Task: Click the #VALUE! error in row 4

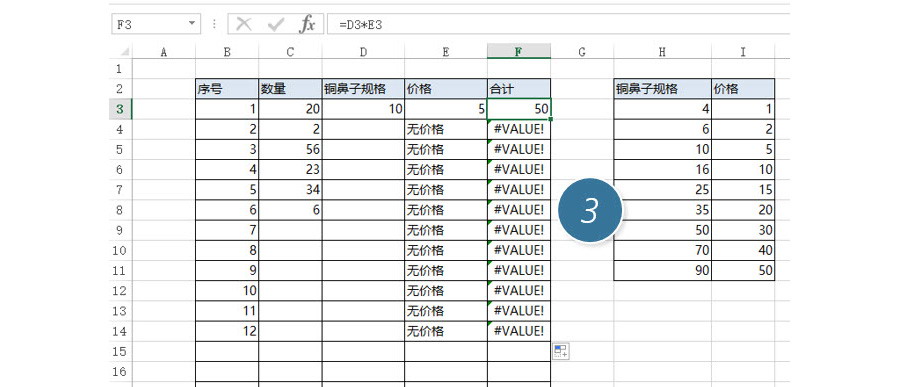Action: click(x=519, y=129)
